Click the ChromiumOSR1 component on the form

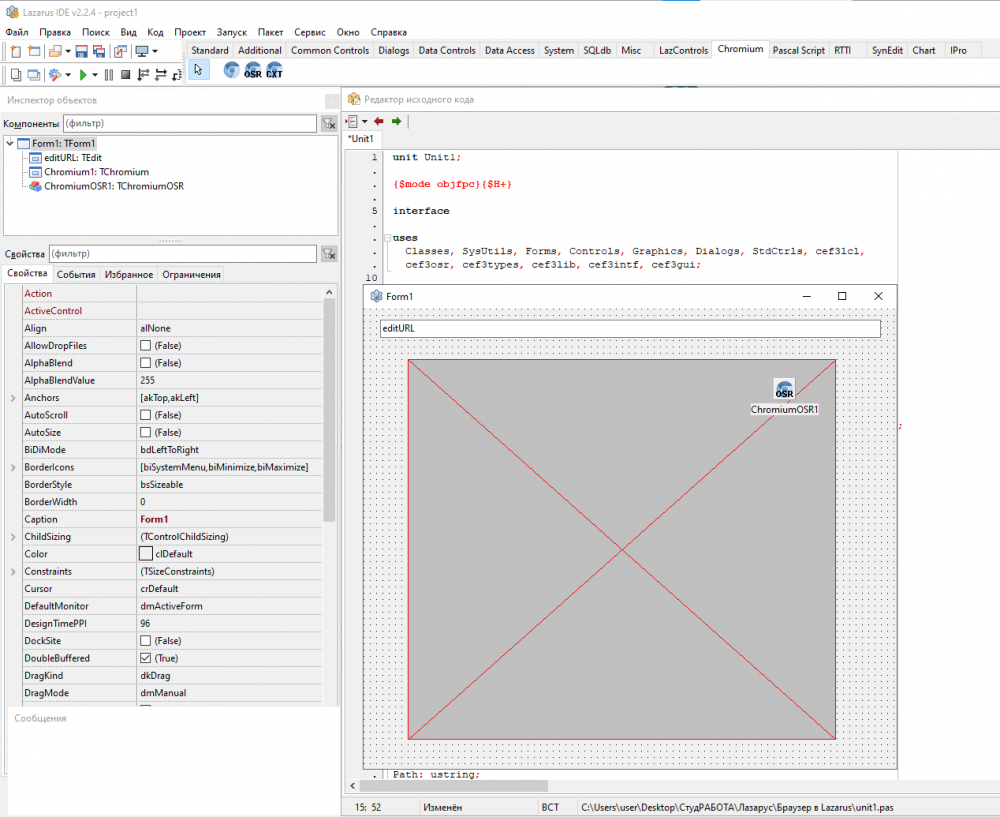coord(784,391)
